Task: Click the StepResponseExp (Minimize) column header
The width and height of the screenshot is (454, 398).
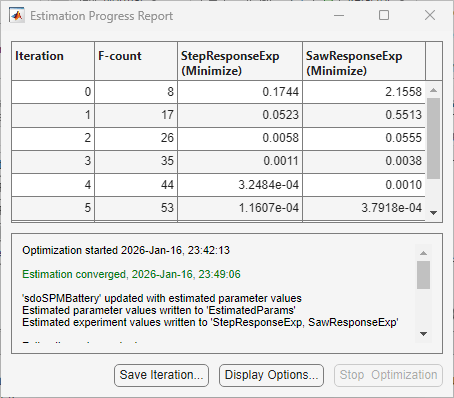Action: point(240,61)
